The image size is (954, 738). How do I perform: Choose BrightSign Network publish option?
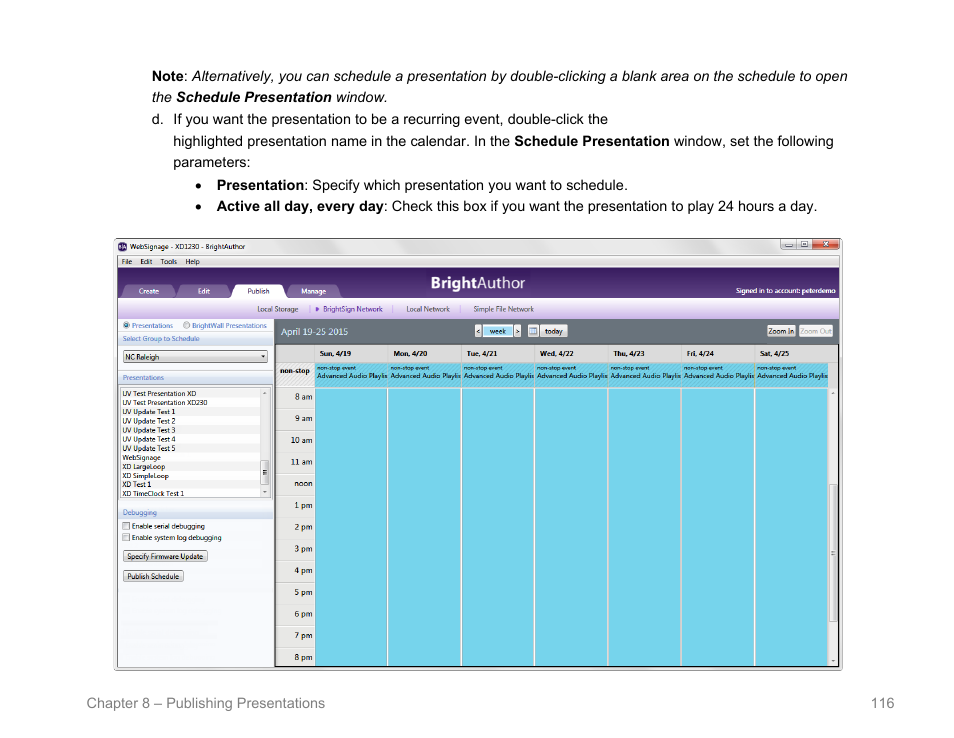tap(352, 309)
